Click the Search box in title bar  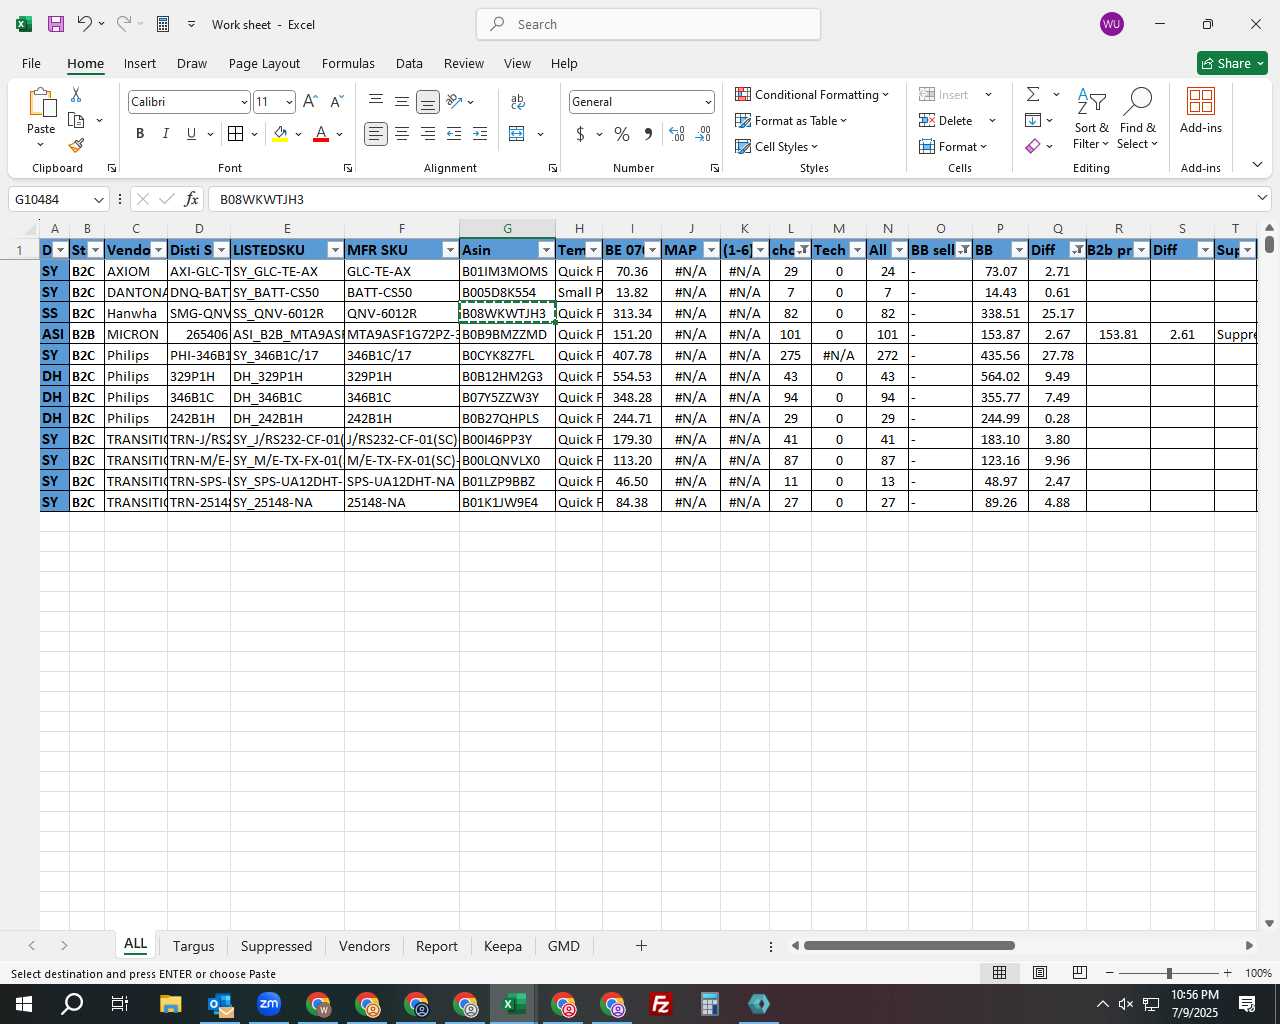(648, 24)
